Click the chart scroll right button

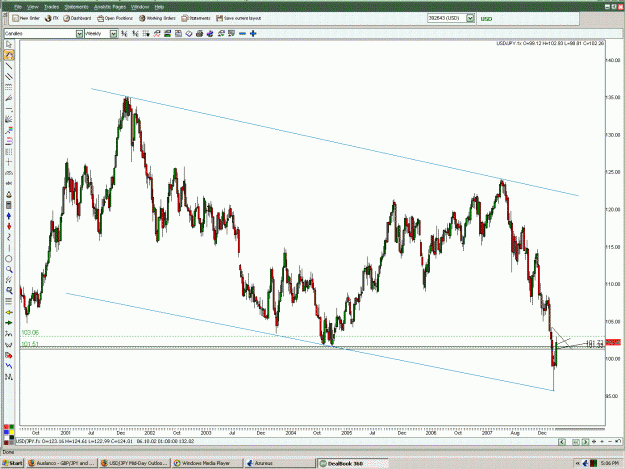click(585, 442)
